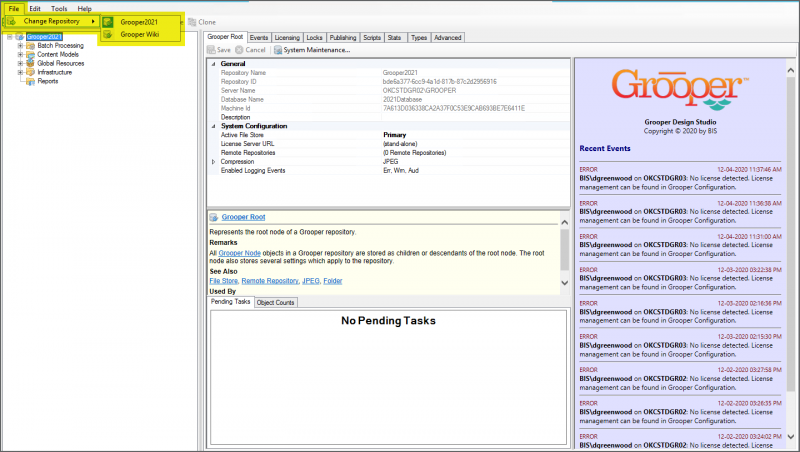Switch to the Types tab
Screen dimensions: 800x452
point(419,38)
